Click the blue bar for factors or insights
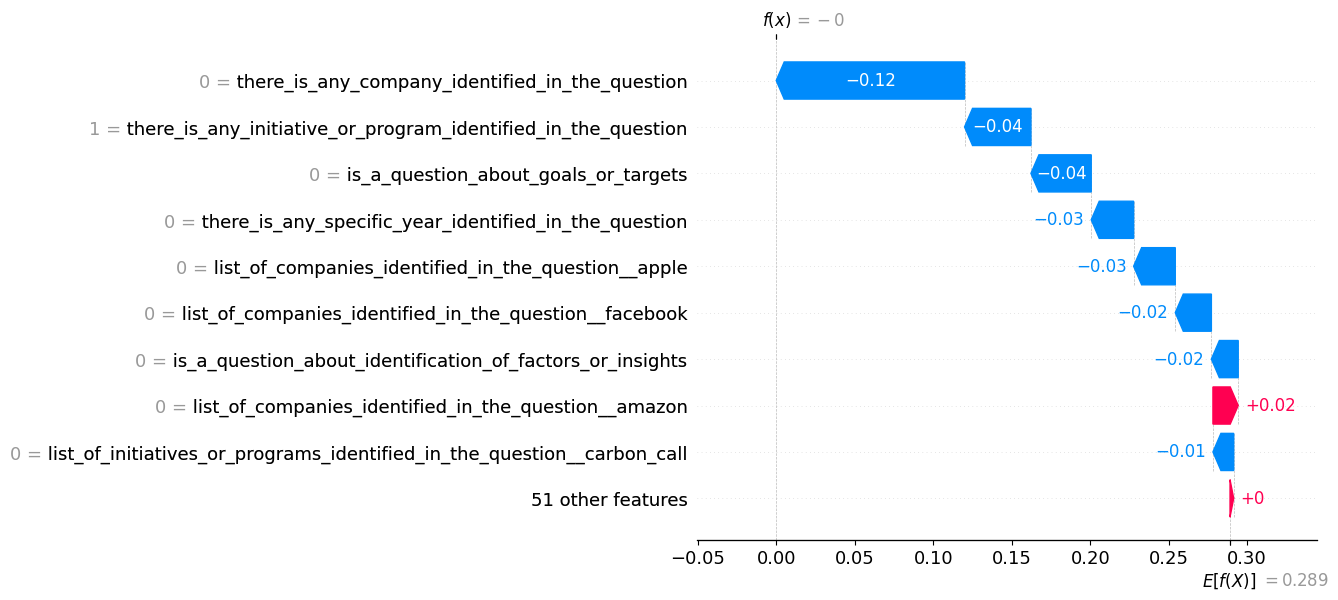Screen dimensions: 1338x600 pos(1225,360)
